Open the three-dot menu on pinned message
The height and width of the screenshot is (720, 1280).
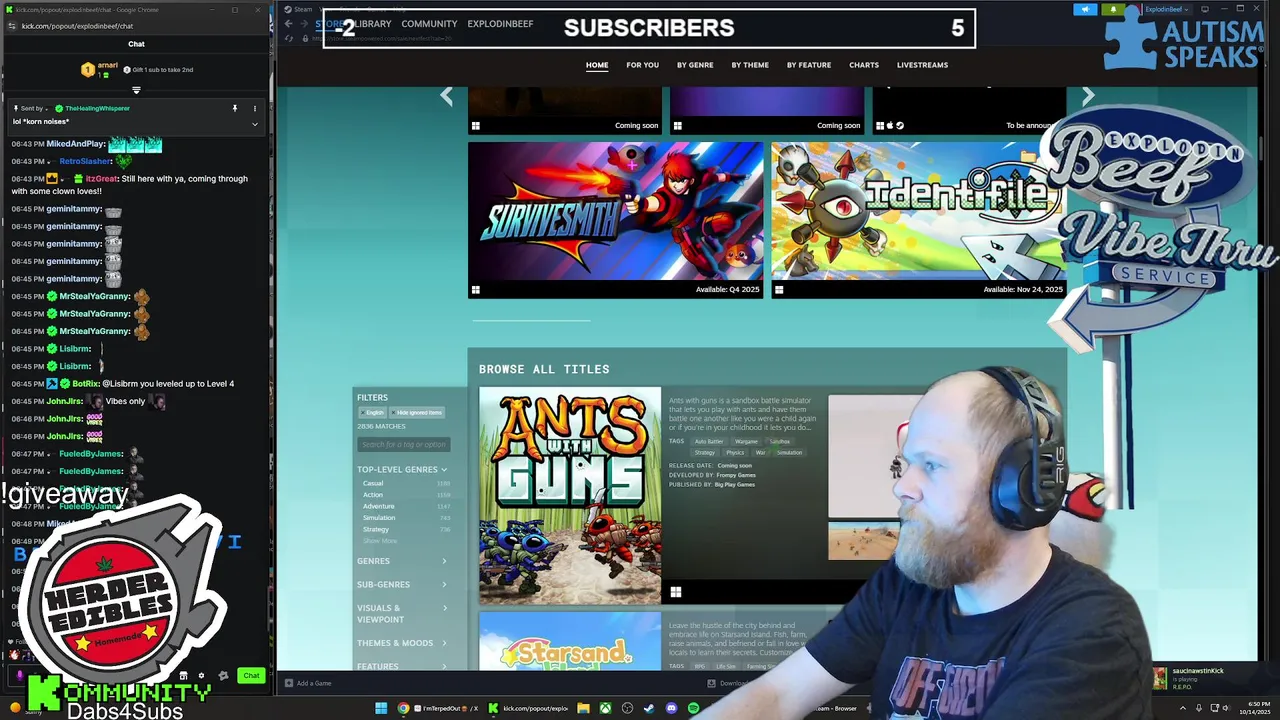[254, 108]
